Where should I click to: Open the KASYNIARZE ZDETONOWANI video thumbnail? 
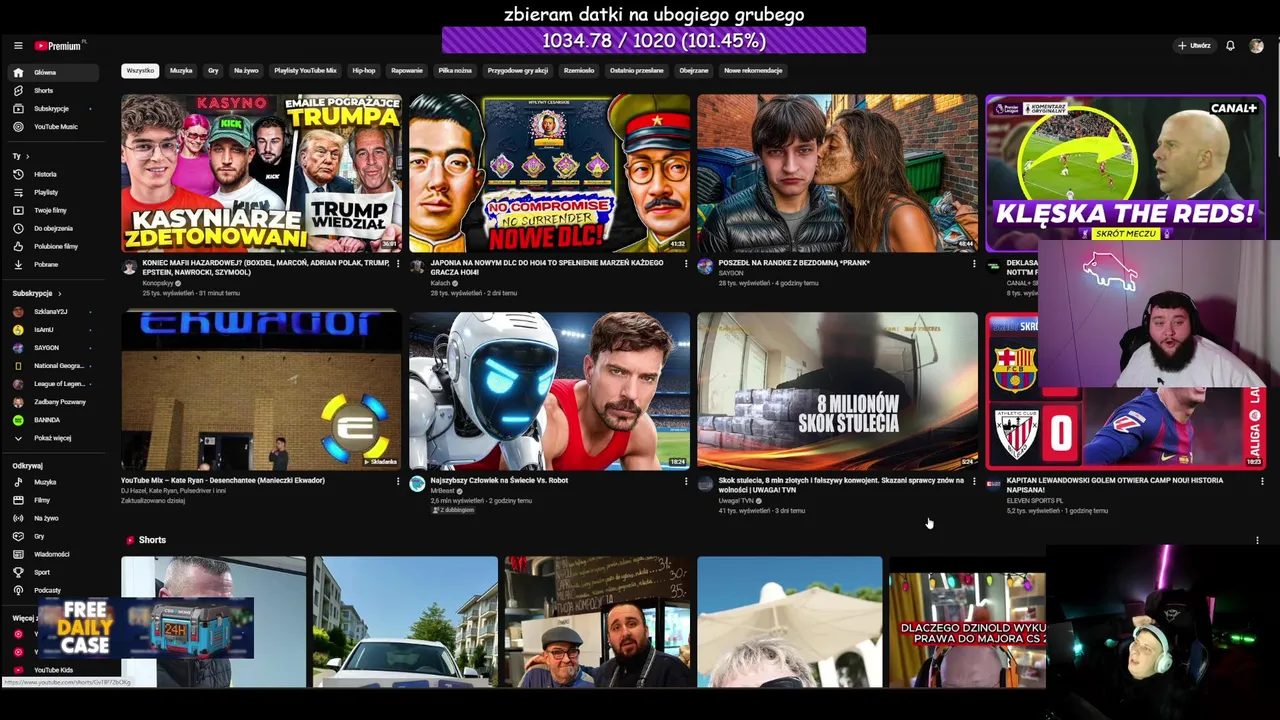click(261, 173)
